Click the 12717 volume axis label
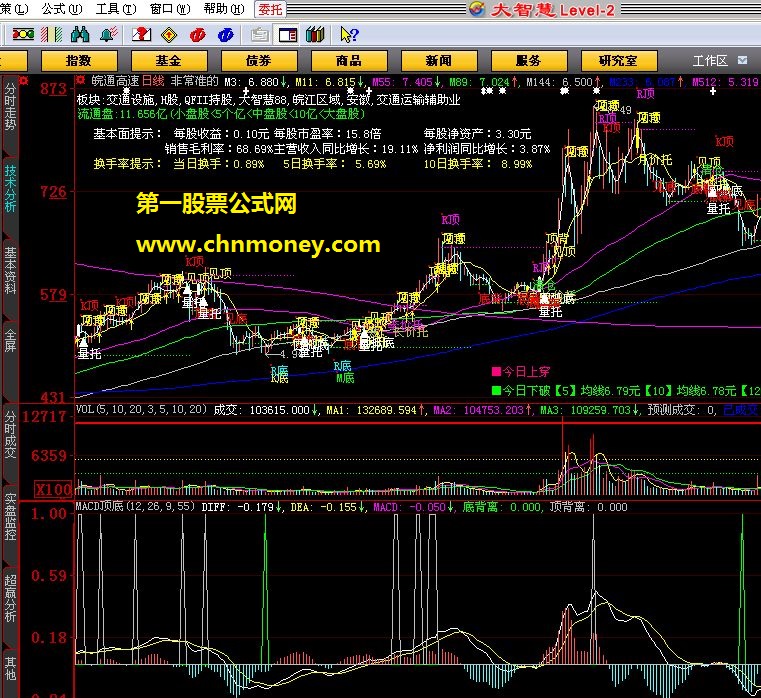The width and height of the screenshot is (761, 698). pos(44,416)
